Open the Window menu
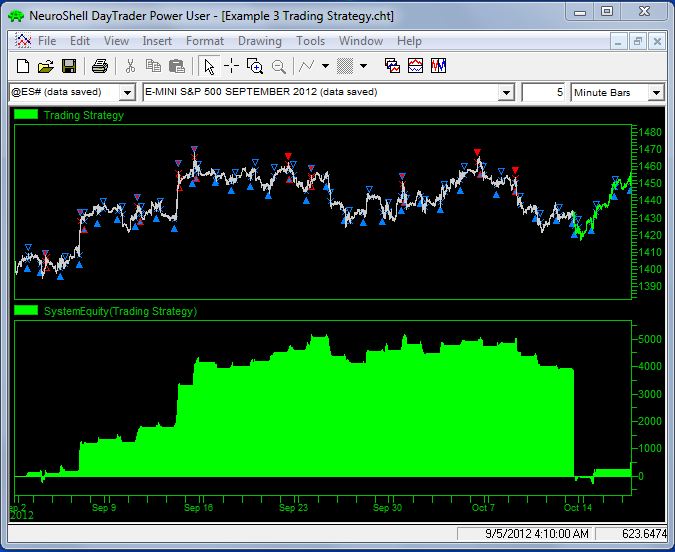 [361, 41]
